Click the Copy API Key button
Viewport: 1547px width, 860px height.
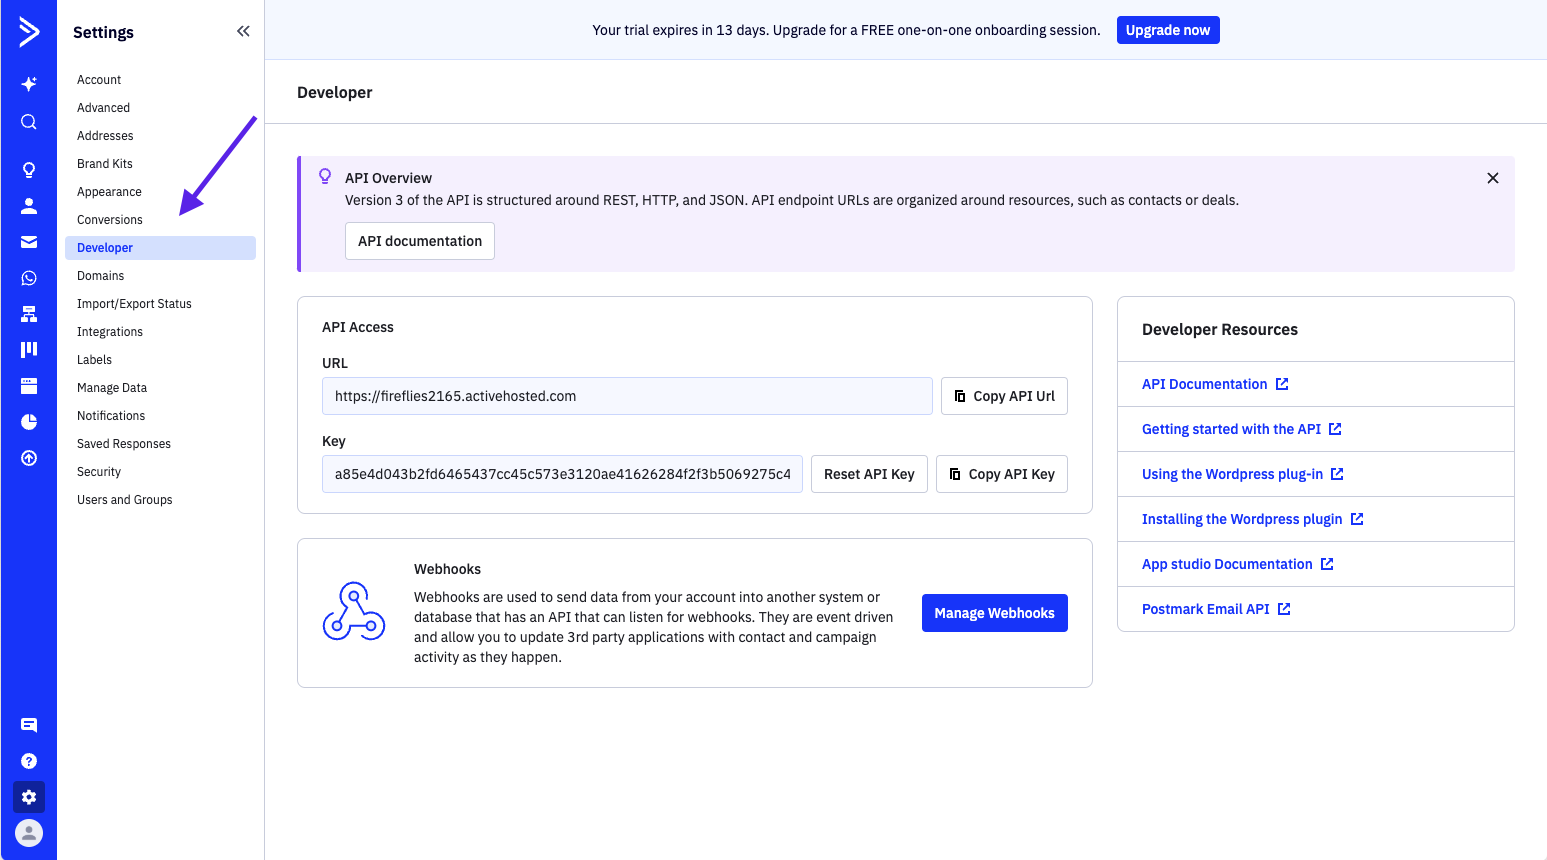tap(1002, 474)
